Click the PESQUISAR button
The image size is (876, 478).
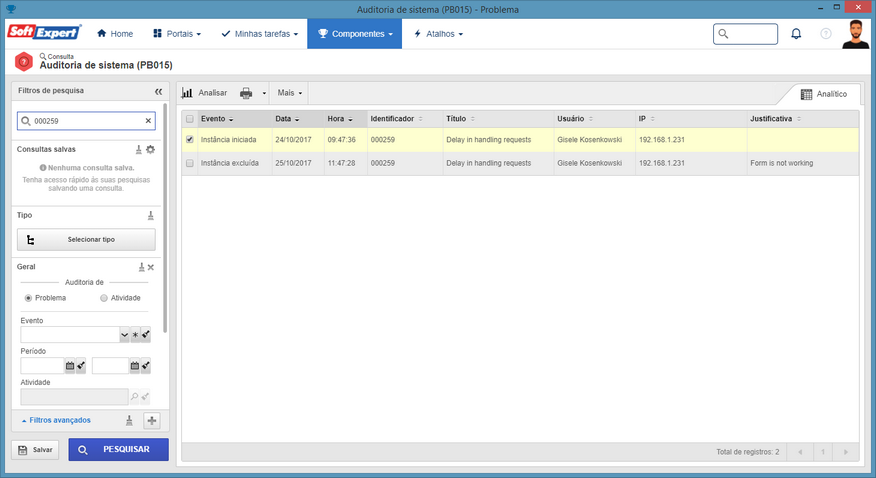(118, 450)
